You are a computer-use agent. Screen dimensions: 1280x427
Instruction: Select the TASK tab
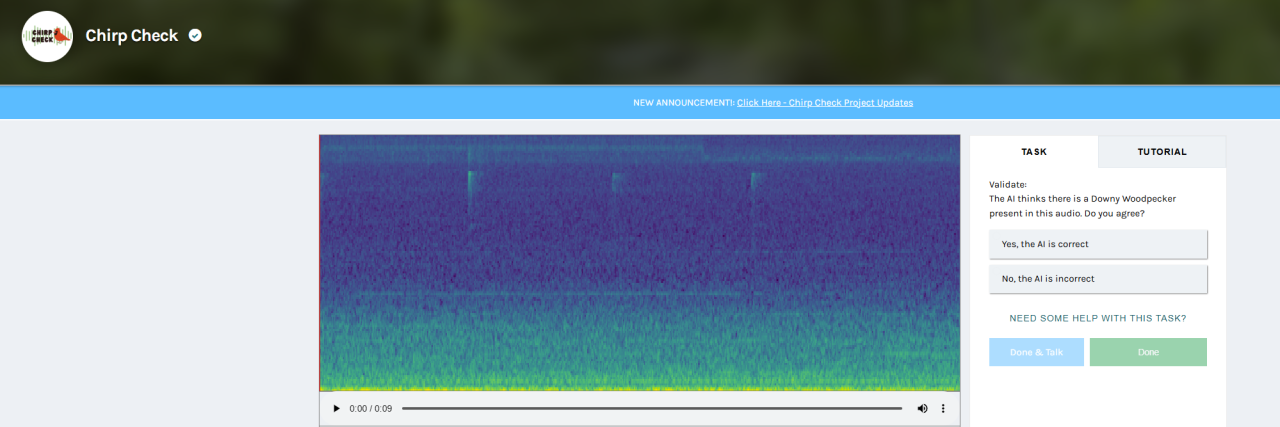[x=1034, y=152]
